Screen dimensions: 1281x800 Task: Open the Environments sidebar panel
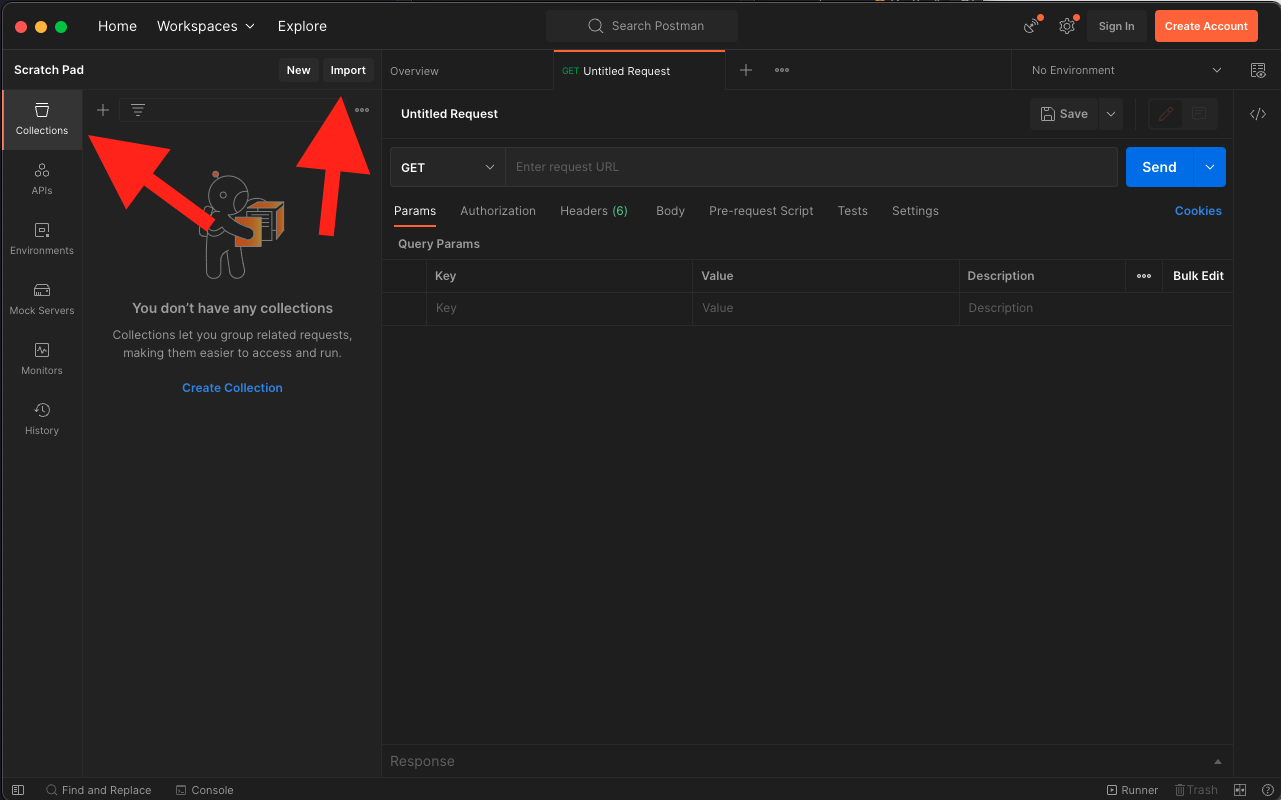pyautogui.click(x=42, y=239)
